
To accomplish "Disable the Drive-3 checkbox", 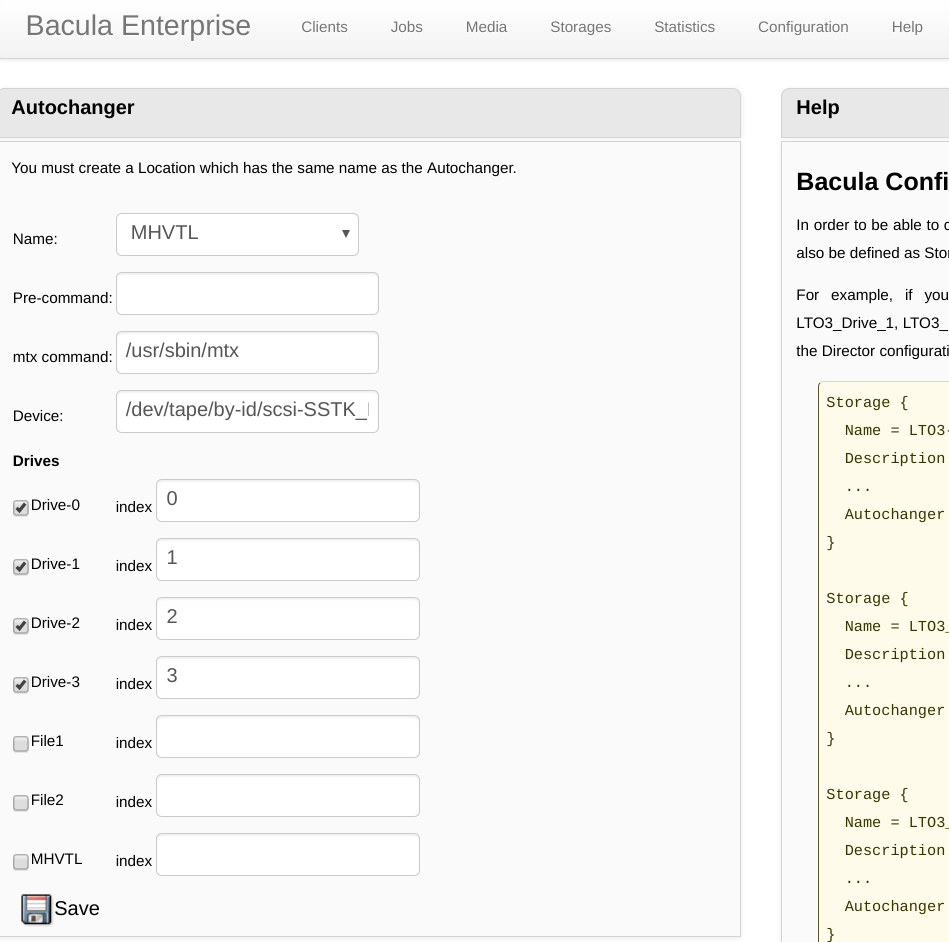I will pos(21,684).
